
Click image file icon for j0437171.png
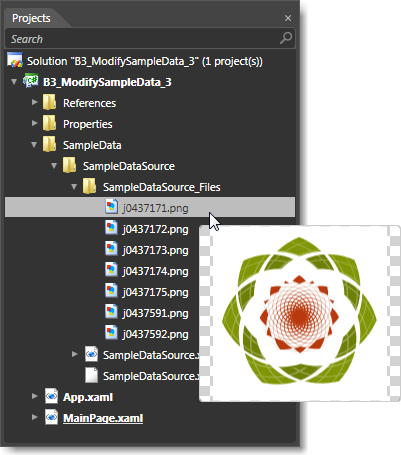tap(111, 207)
